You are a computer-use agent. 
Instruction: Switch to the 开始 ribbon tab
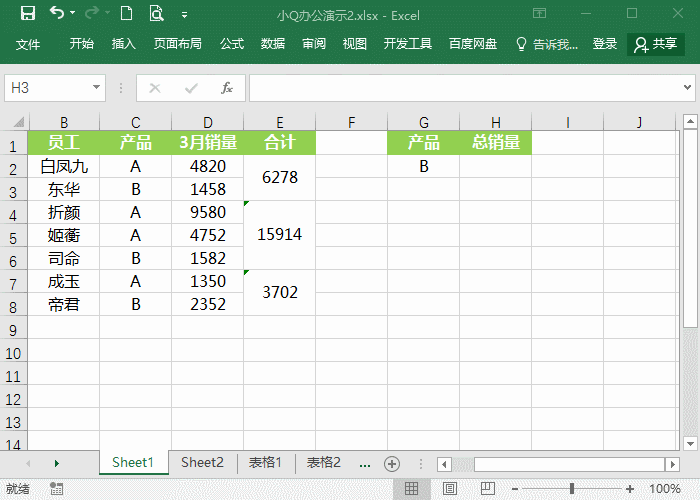point(82,43)
